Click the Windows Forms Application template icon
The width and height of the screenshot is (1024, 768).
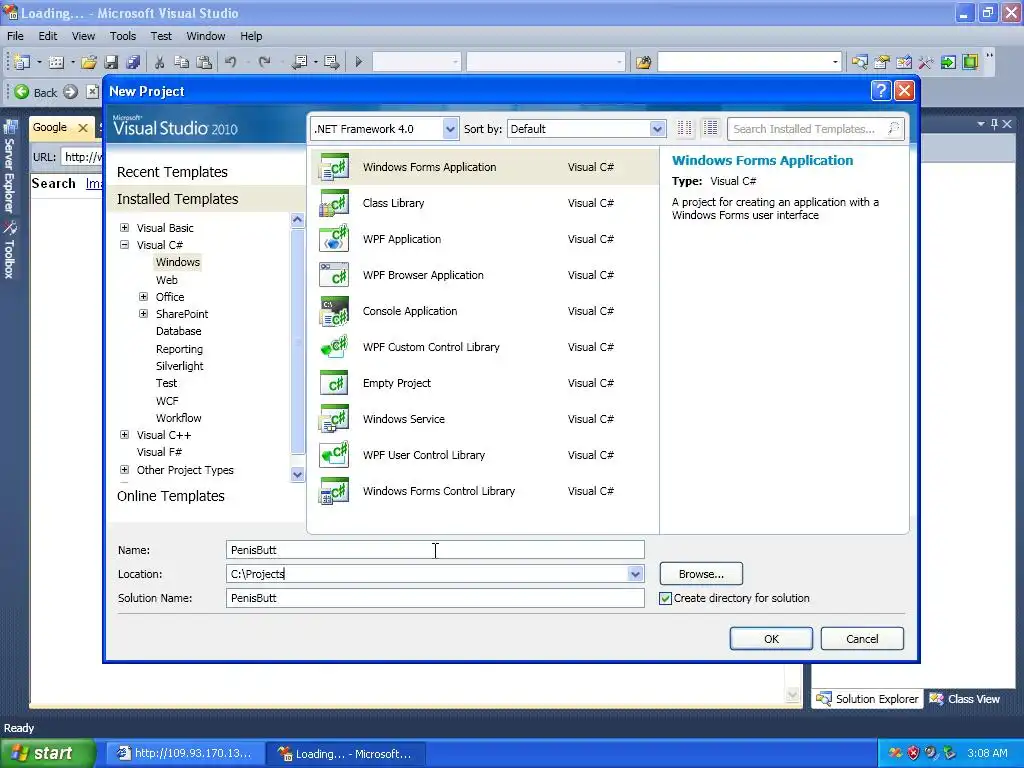pos(334,167)
